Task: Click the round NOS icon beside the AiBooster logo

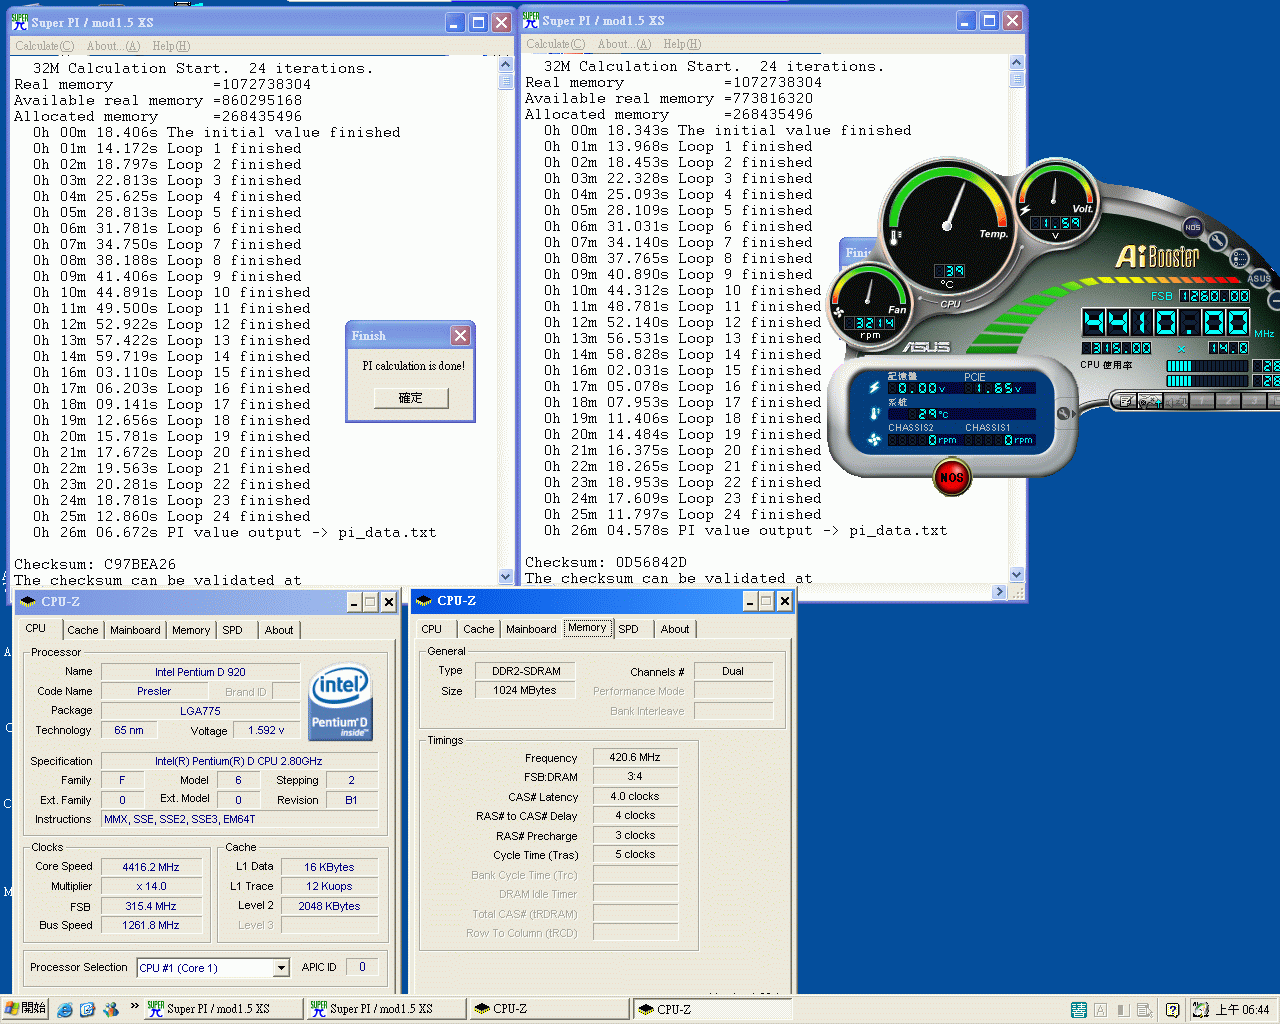Action: (1192, 227)
